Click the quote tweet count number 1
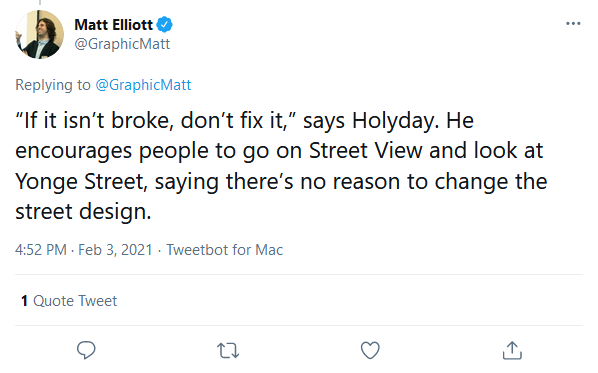This screenshot has width=598, height=373. coord(24,301)
